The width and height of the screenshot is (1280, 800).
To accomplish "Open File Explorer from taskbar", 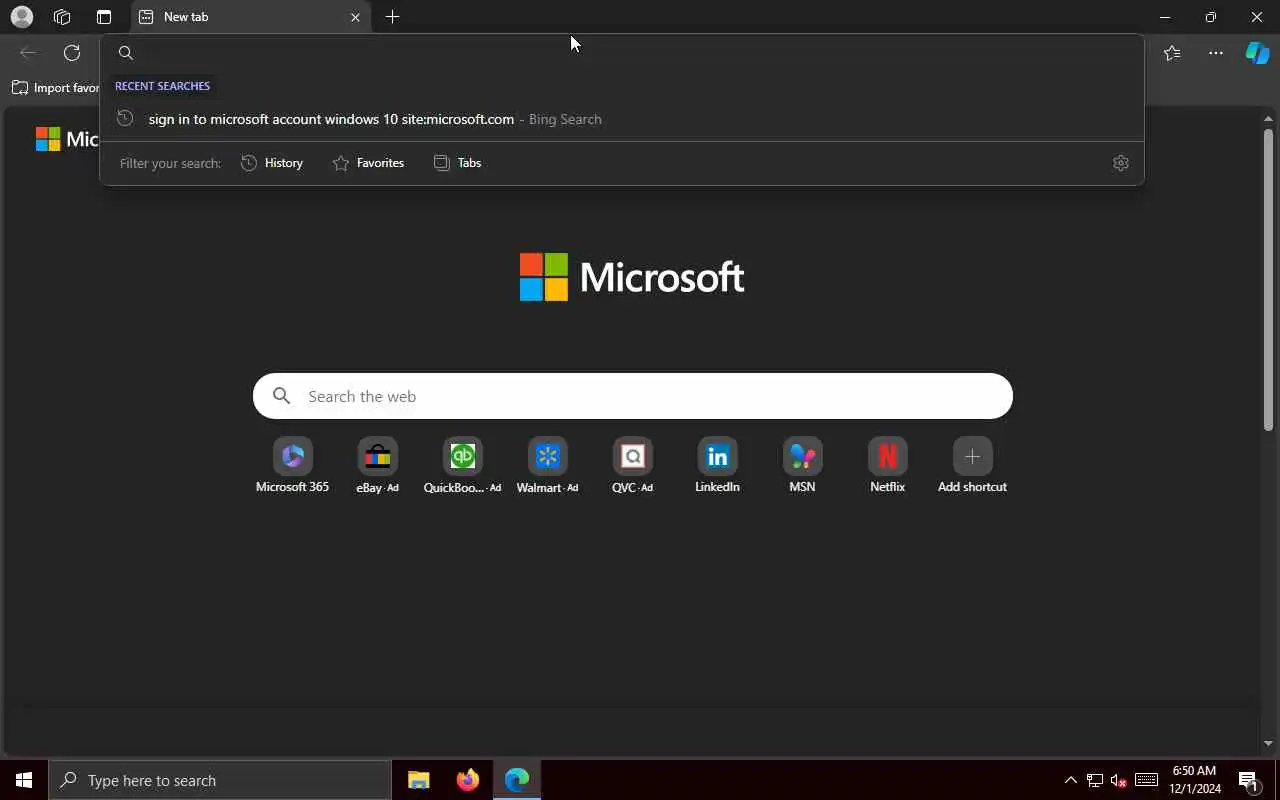I will 419,780.
